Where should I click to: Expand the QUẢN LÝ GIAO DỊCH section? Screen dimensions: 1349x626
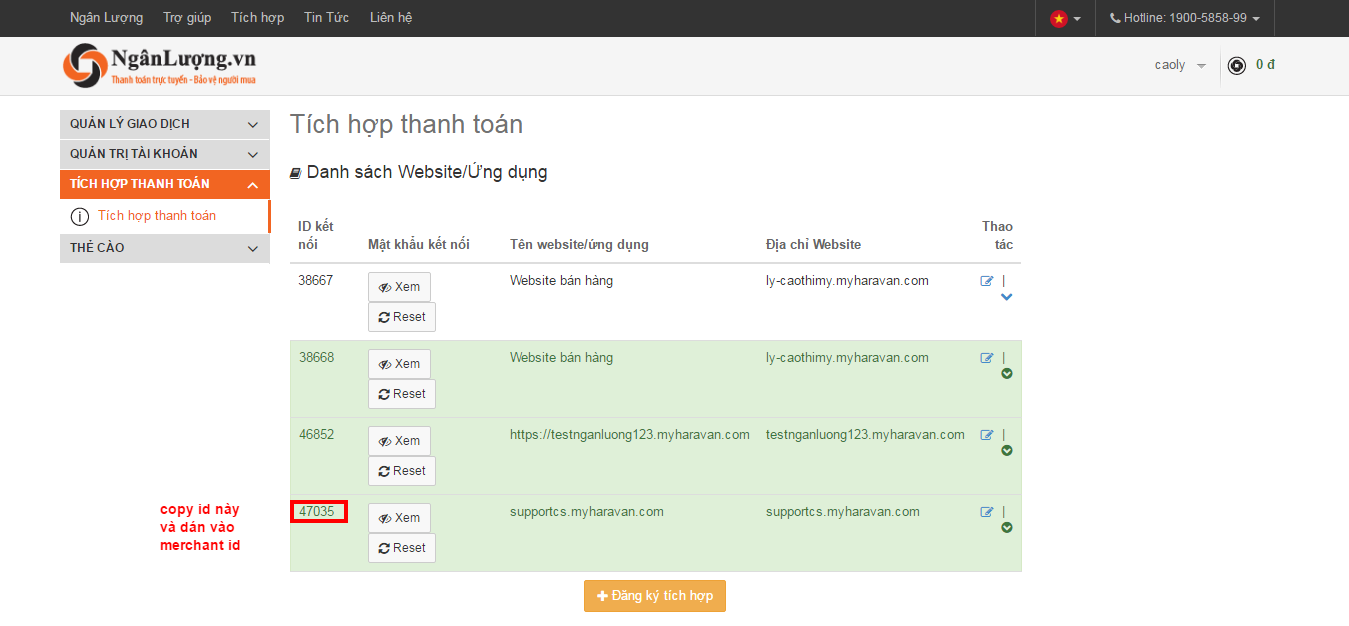pos(165,124)
